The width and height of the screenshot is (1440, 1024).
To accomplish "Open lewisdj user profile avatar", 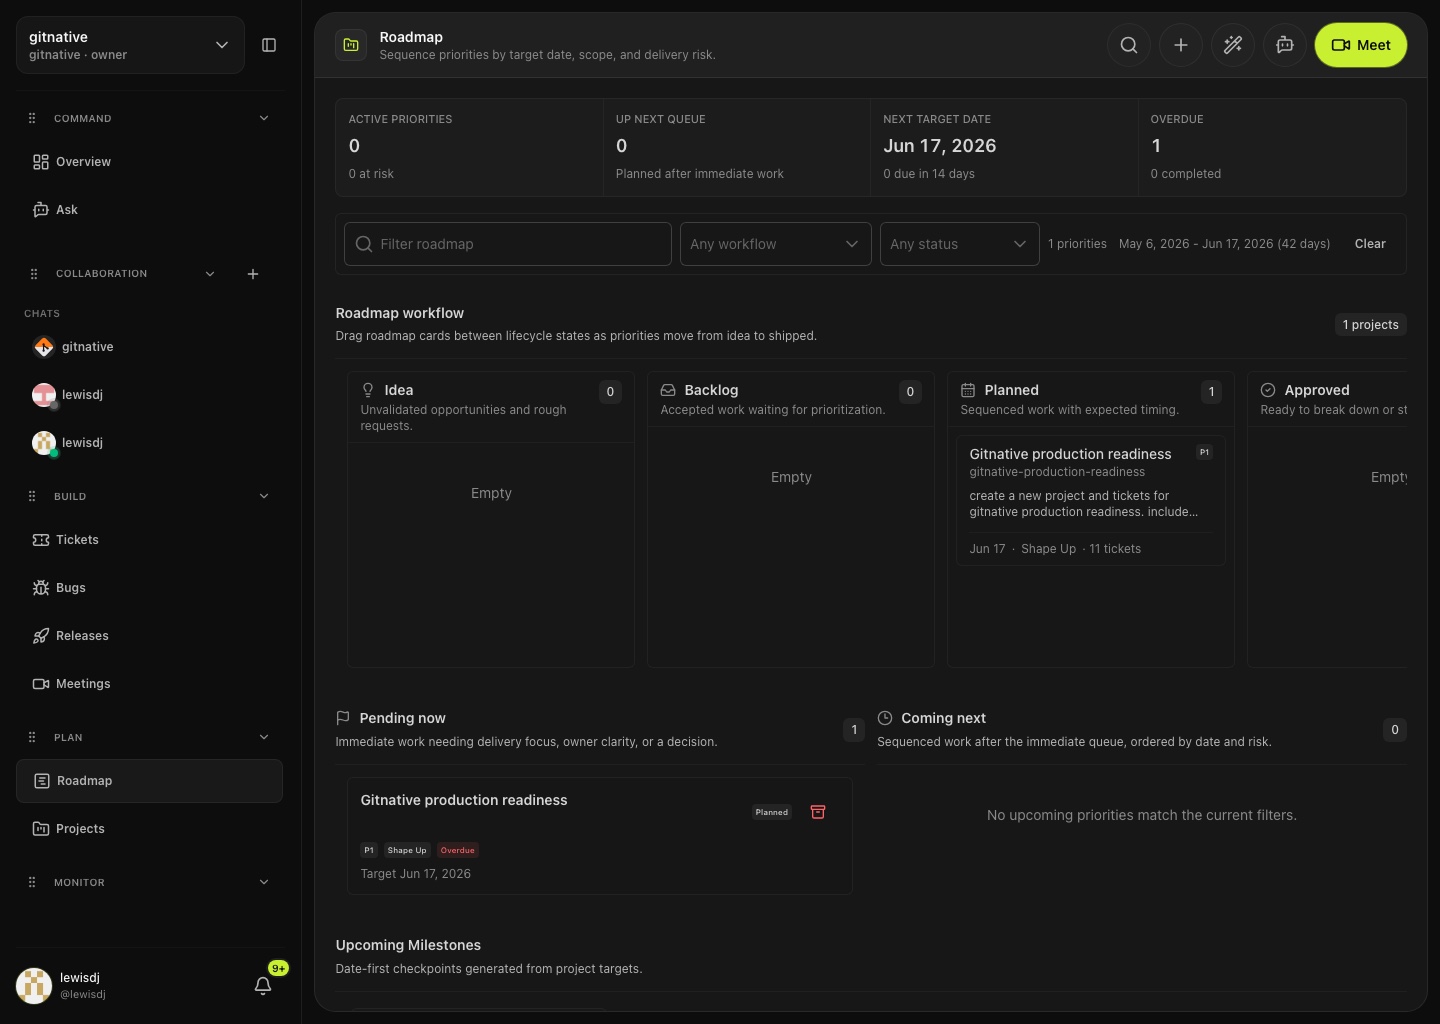I will tap(34, 986).
